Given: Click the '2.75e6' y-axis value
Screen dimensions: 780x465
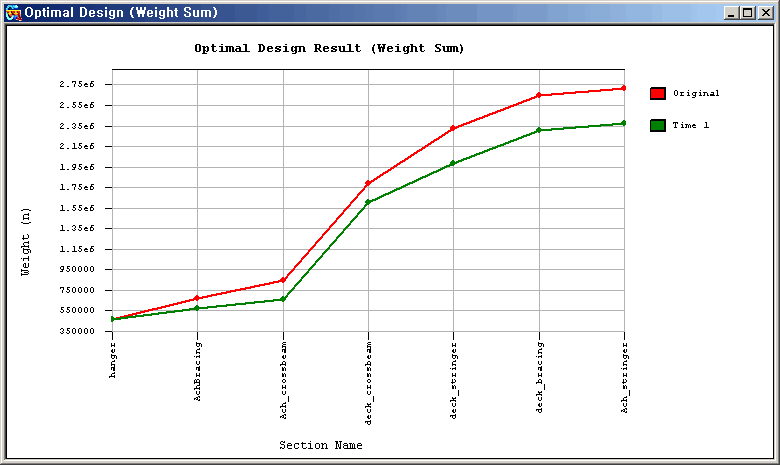Looking at the screenshot, I should point(77,85).
